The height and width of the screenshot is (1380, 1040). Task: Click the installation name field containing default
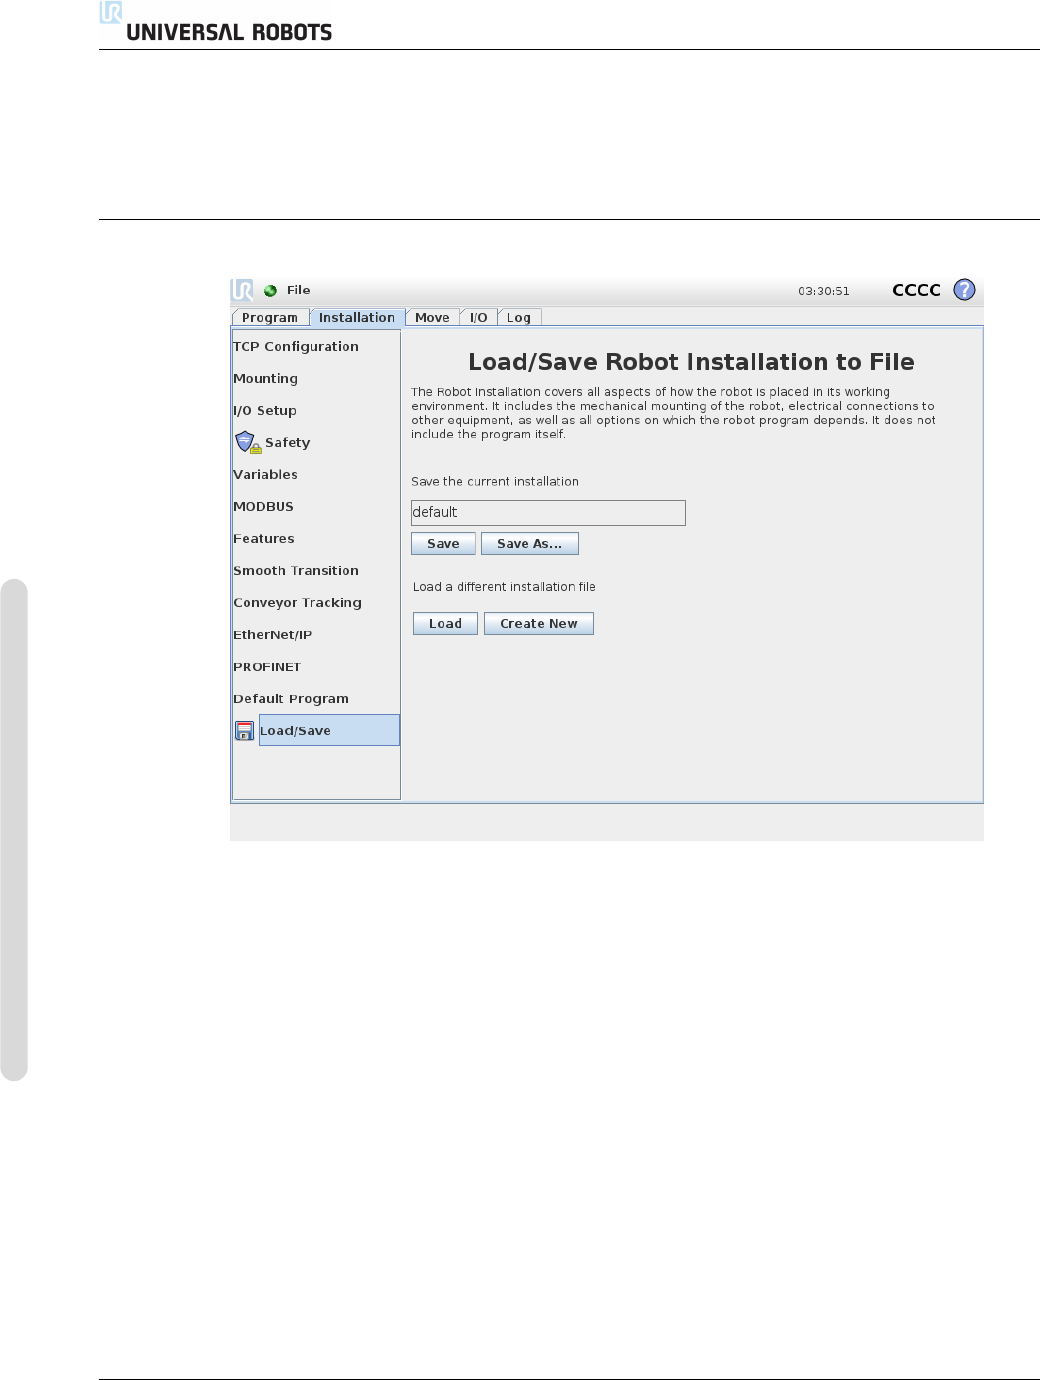pos(548,513)
